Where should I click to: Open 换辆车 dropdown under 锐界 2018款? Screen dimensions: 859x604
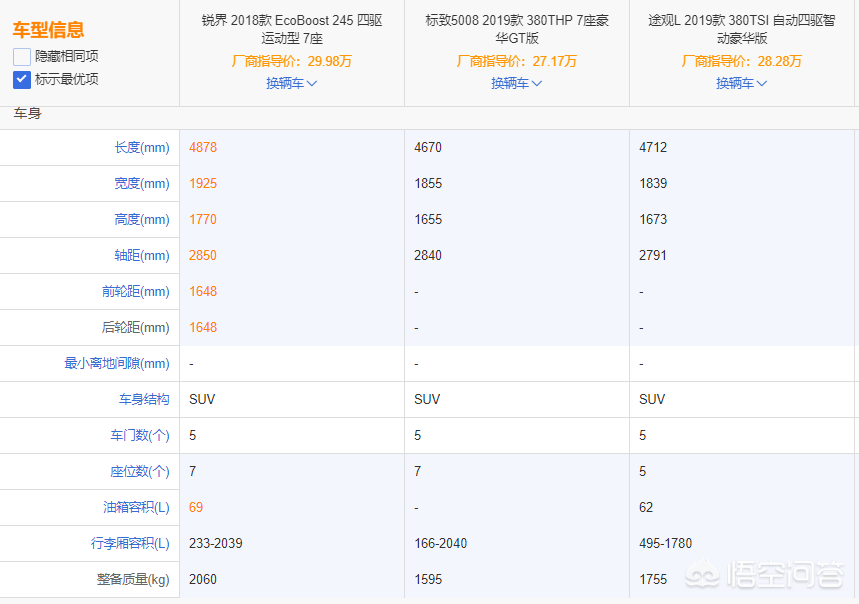(x=291, y=83)
